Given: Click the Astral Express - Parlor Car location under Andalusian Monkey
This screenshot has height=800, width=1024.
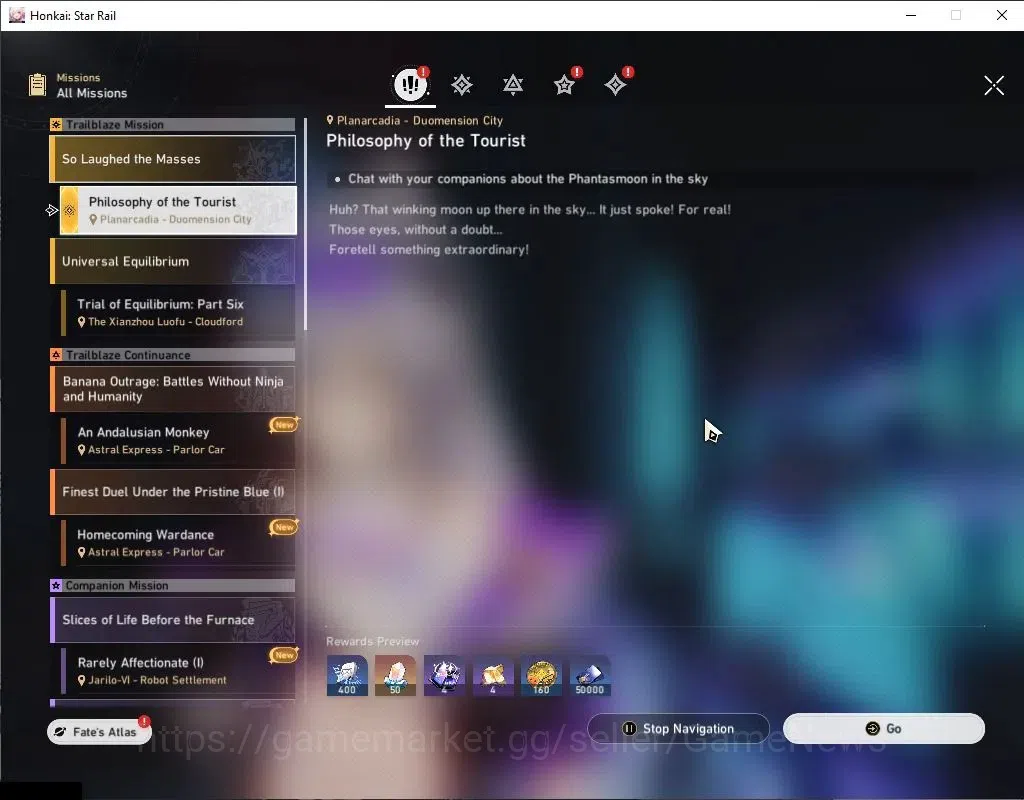Looking at the screenshot, I should [156, 450].
